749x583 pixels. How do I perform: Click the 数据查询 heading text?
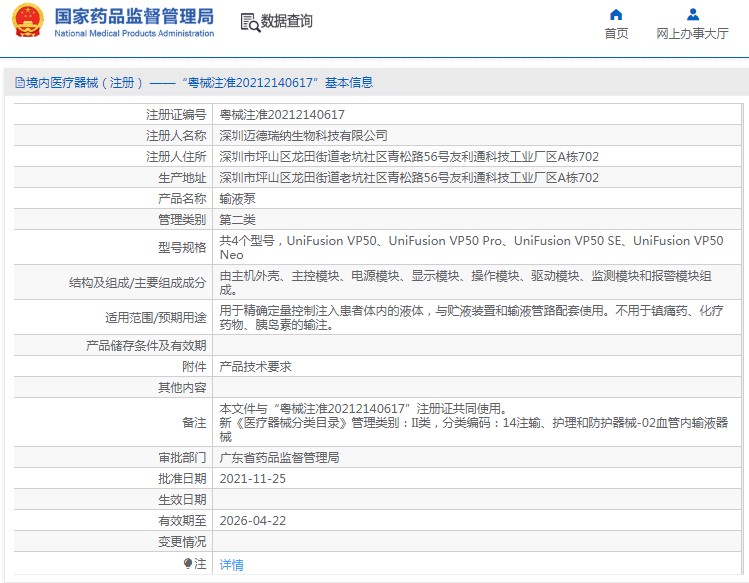pyautogui.click(x=287, y=21)
